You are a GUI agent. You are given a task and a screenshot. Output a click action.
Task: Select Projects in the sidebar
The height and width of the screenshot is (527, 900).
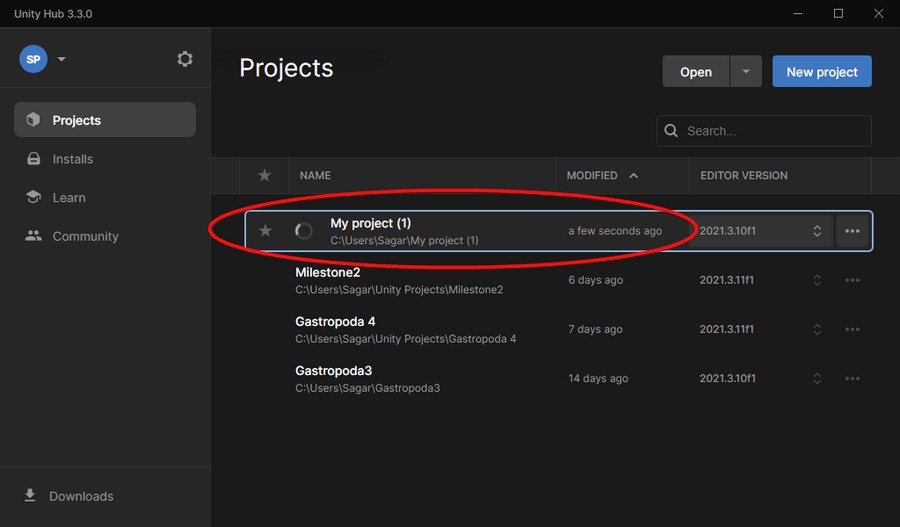[x=105, y=119]
